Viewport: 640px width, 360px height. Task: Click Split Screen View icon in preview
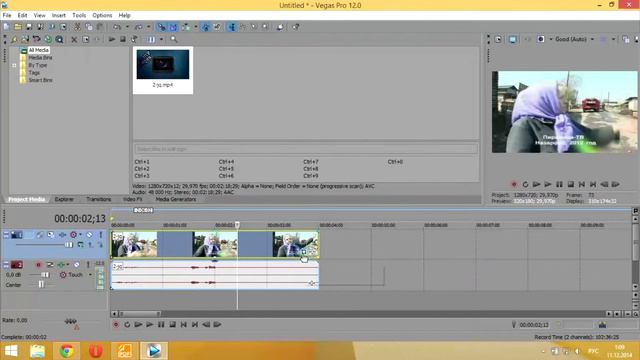tap(541, 40)
